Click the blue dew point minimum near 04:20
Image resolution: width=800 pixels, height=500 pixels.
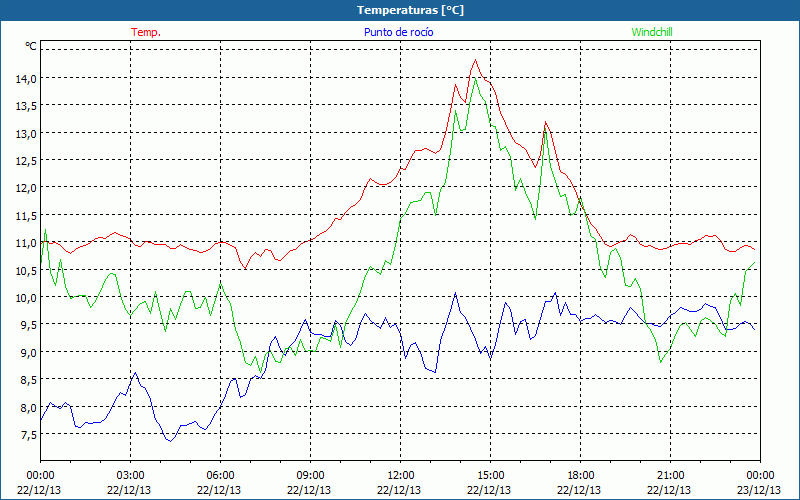click(x=170, y=441)
